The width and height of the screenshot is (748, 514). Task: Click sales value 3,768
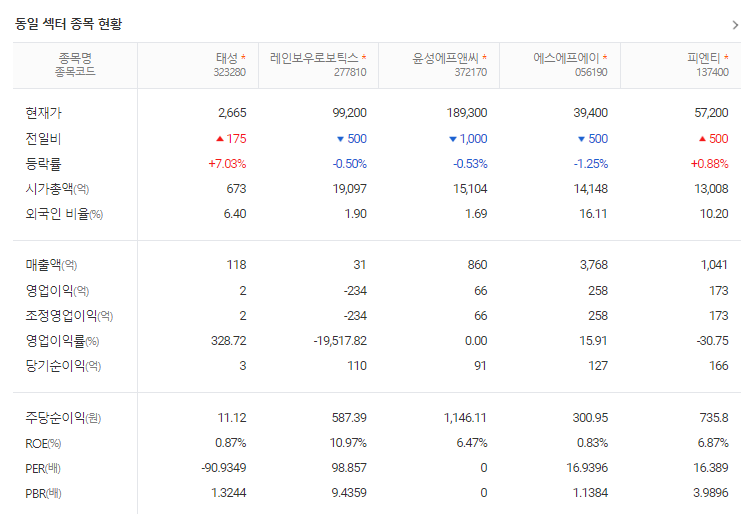pos(594,265)
